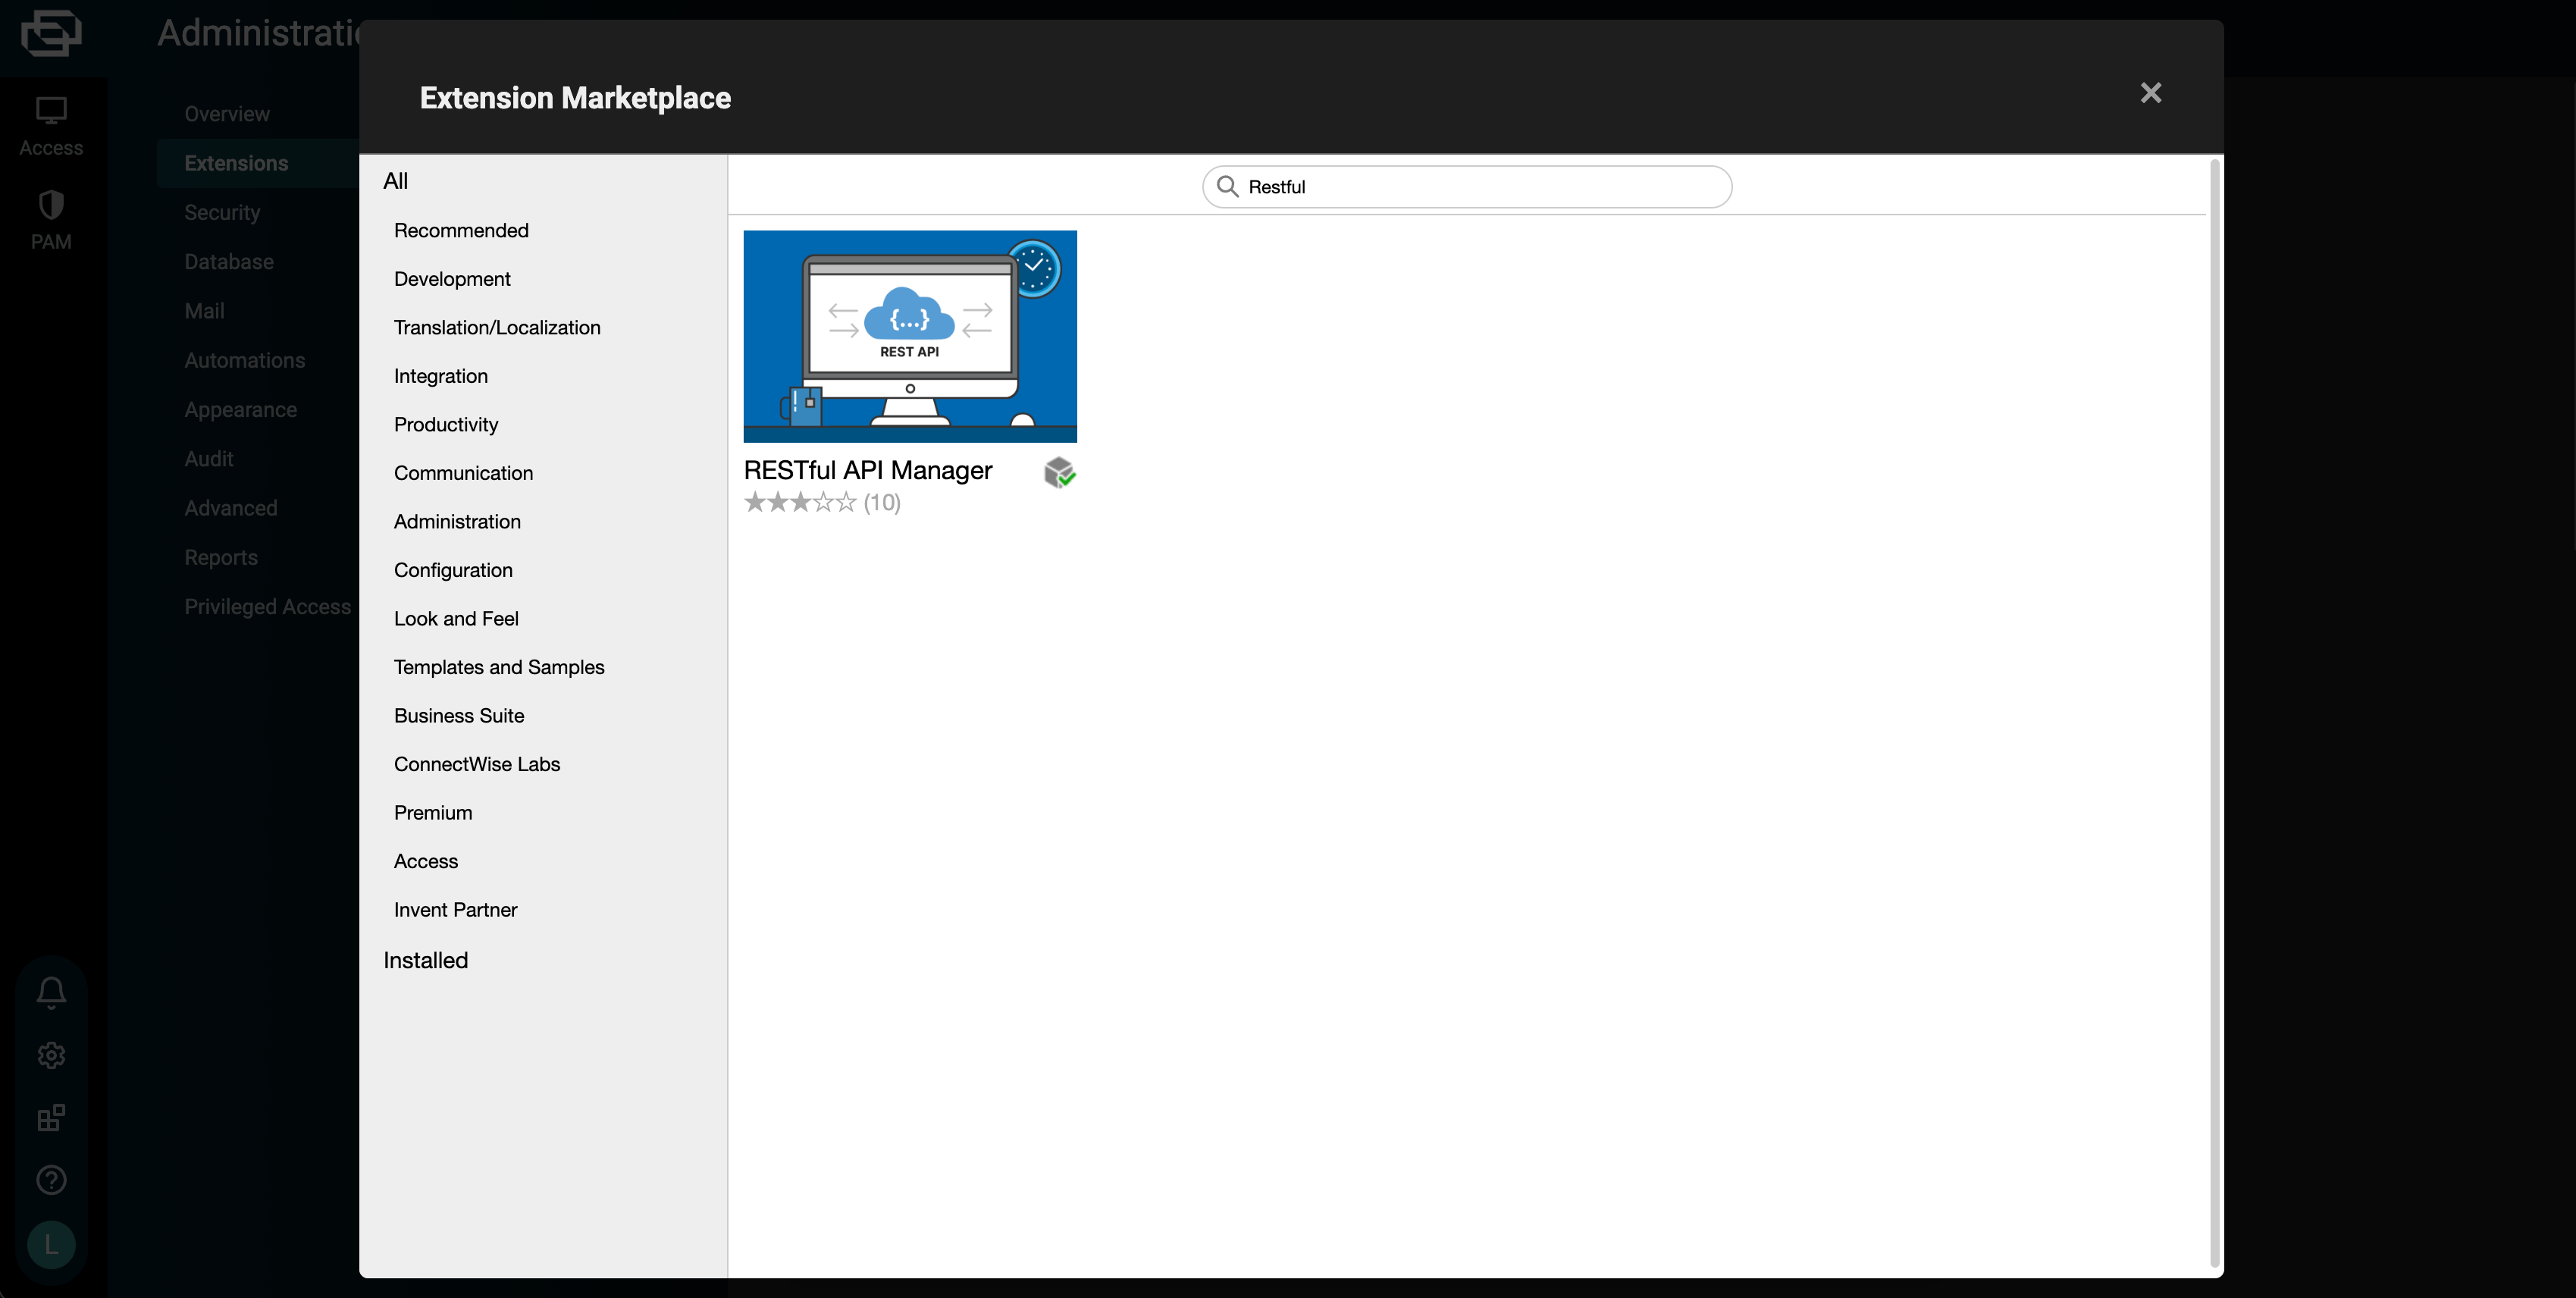The image size is (2576, 1298).
Task: Select the Productivity category
Action: pyautogui.click(x=445, y=424)
